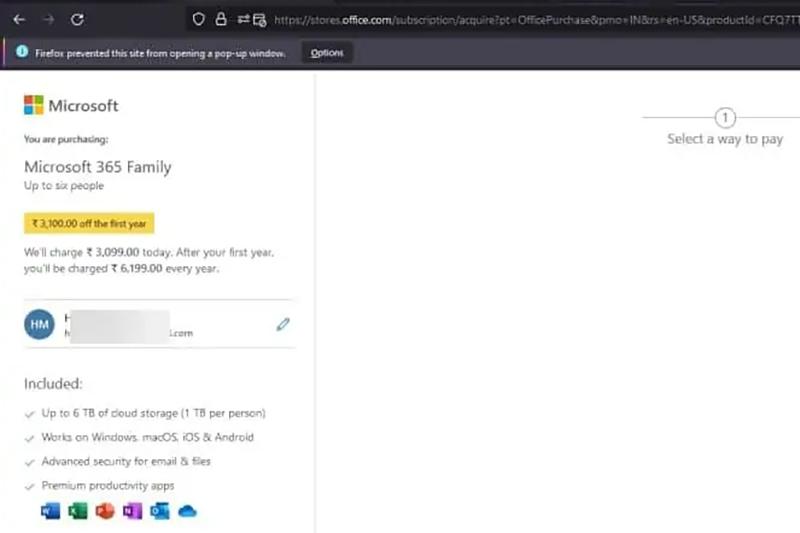Screen dimensions: 800x533
Task: Click the Outlook app icon
Action: tap(159, 511)
